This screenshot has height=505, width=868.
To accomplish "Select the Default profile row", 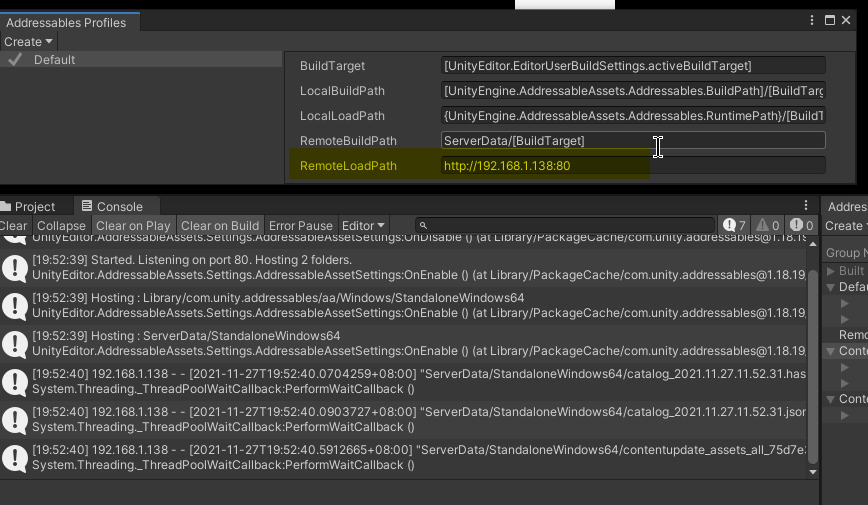I will coord(141,59).
